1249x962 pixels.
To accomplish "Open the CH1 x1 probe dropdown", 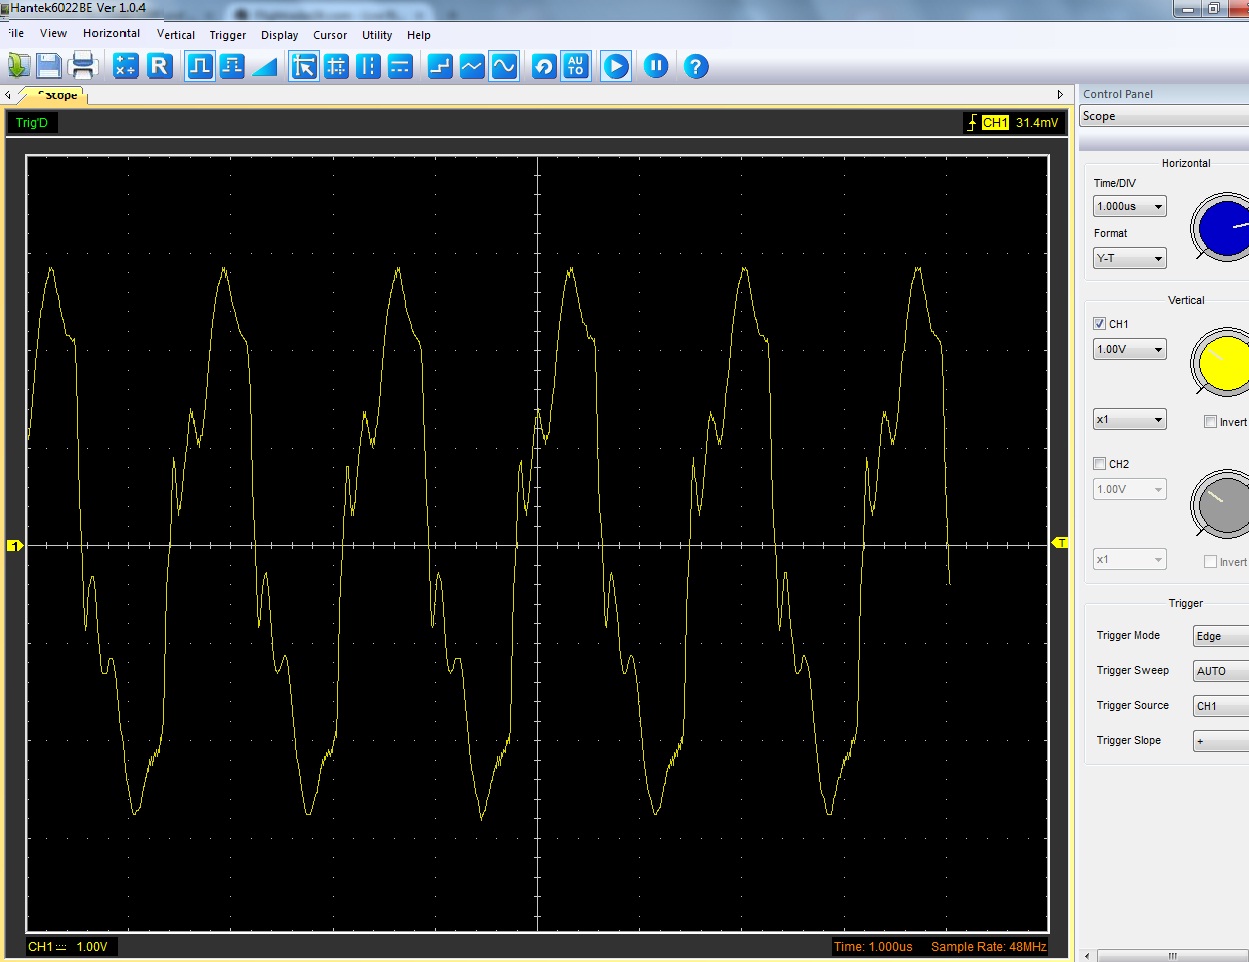I will pos(1130,419).
